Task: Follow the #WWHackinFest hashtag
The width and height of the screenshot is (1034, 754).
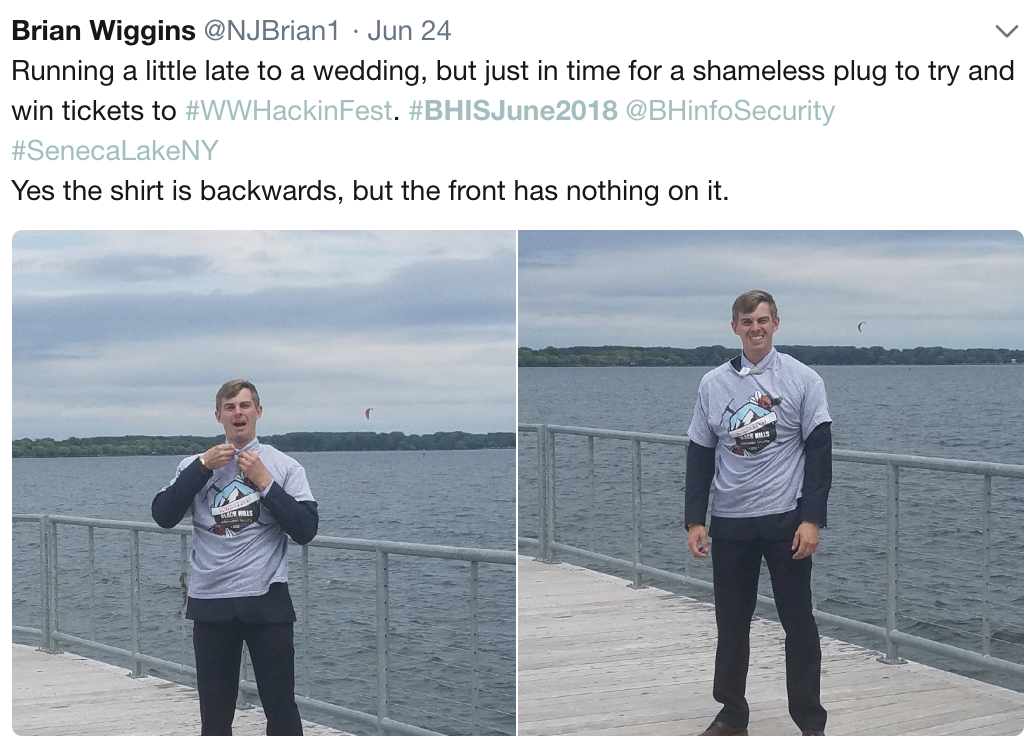Action: click(x=289, y=111)
